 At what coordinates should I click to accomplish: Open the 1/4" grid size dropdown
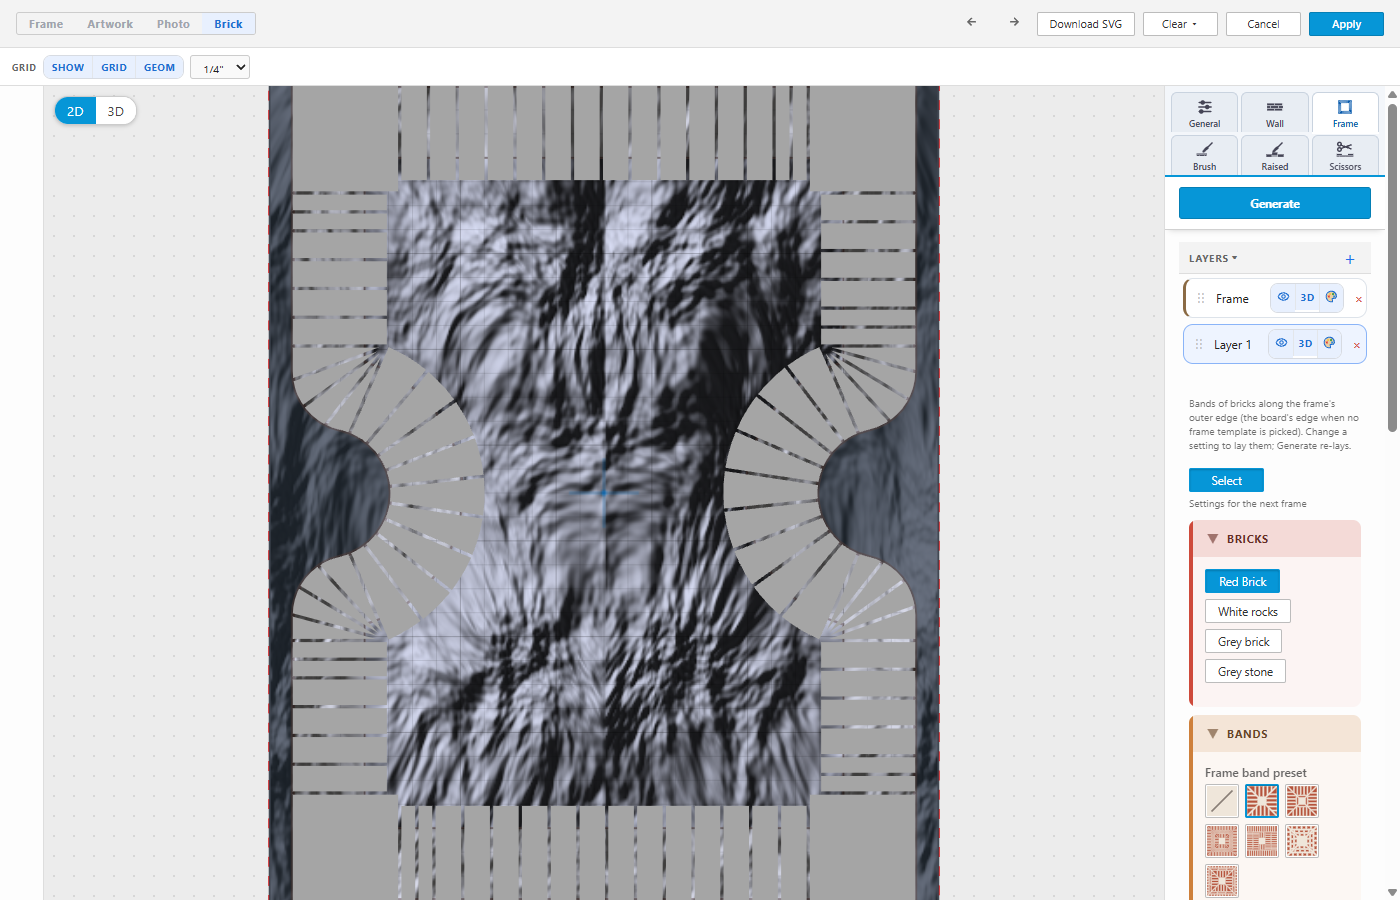point(220,68)
